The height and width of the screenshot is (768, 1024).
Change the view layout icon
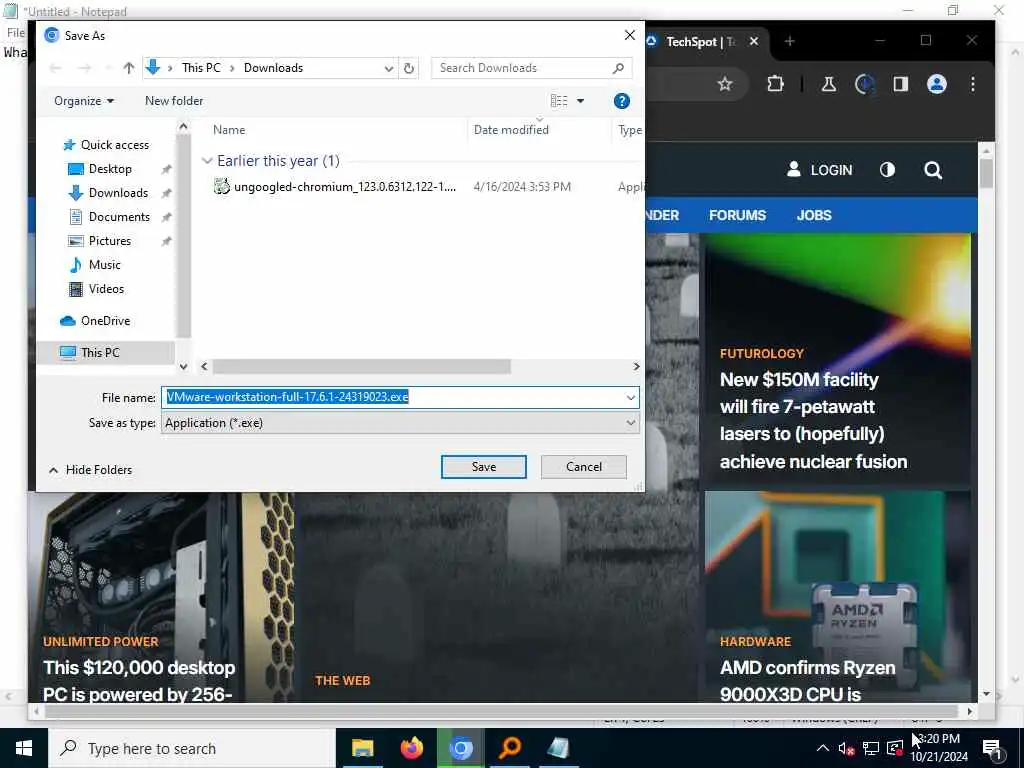pos(559,101)
